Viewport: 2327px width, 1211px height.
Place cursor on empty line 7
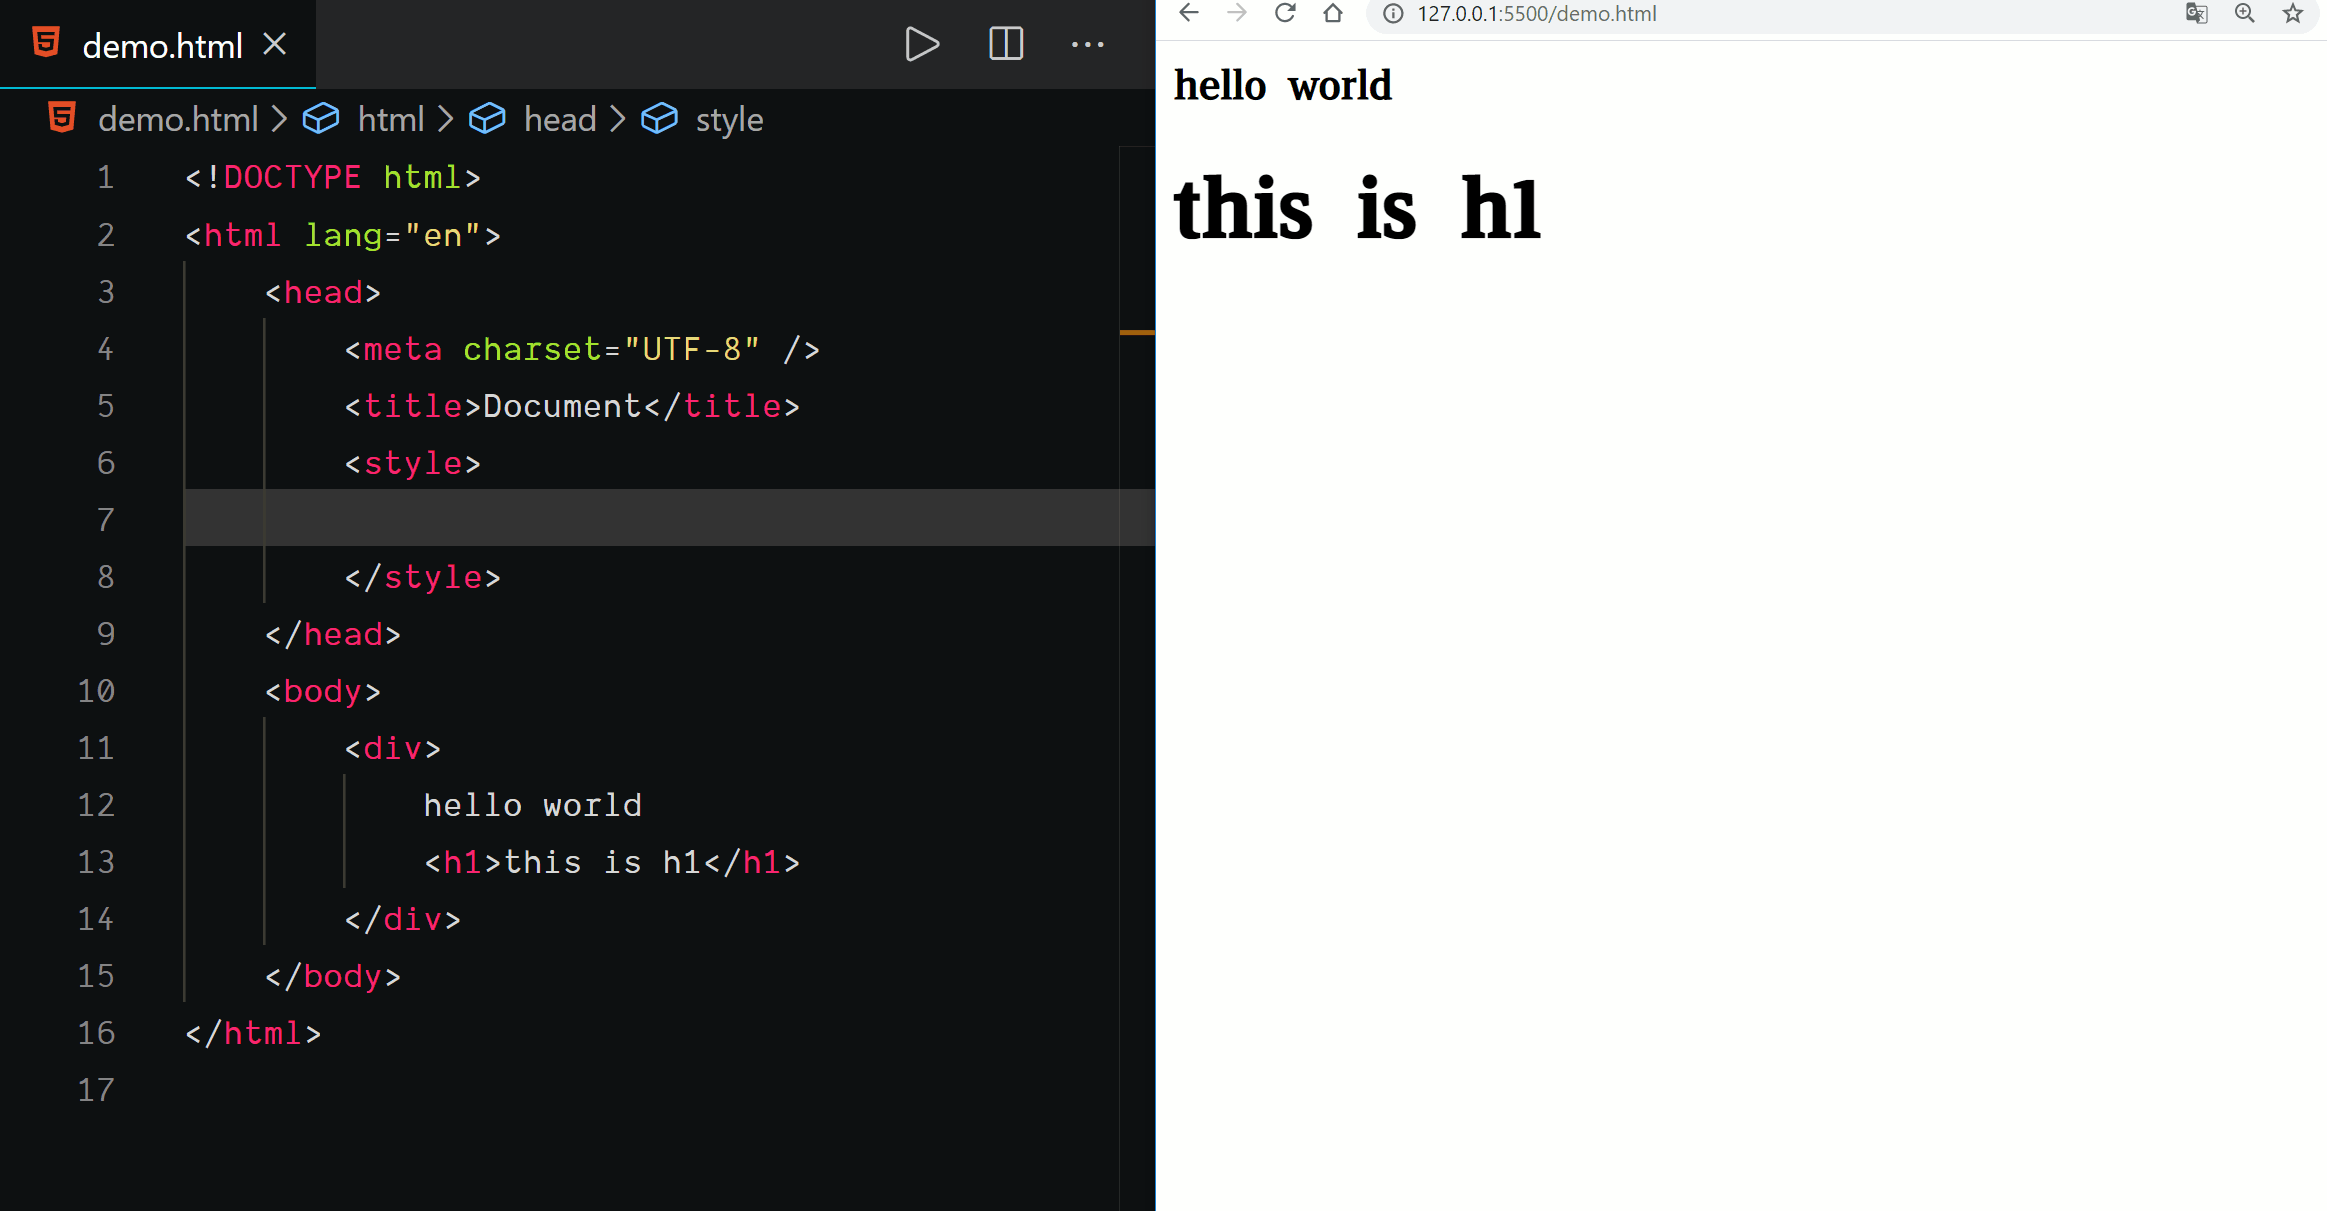pos(650,518)
